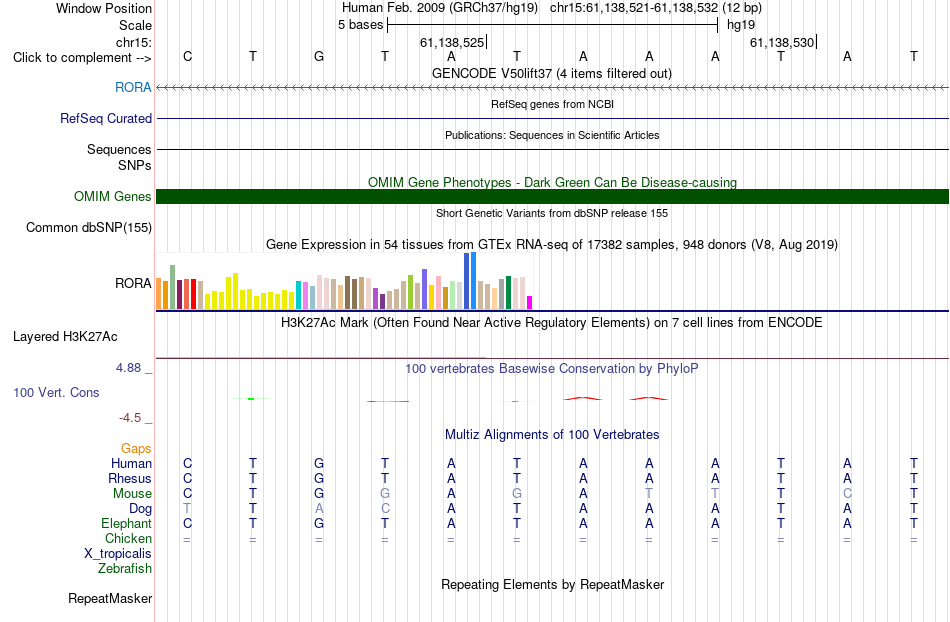Click the 'H3K27Ac Mark' ENCODE track title

pos(552,322)
